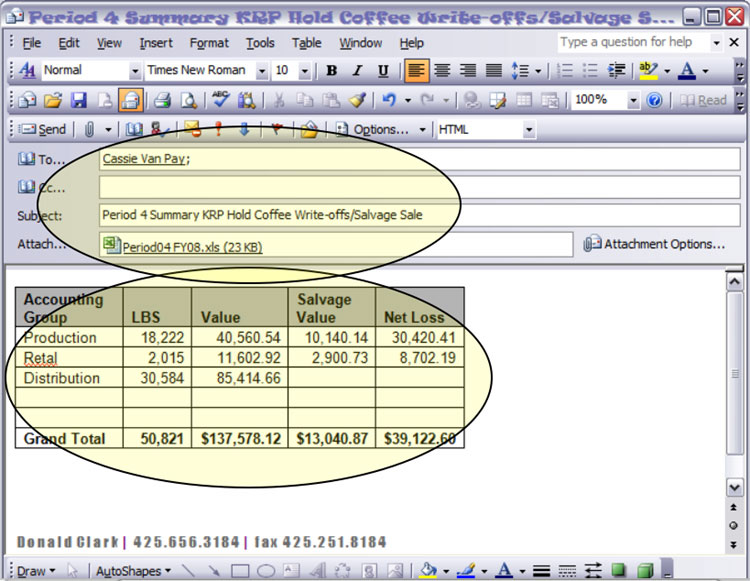The width and height of the screenshot is (750, 581).
Task: Open the 100% zoom dropdown
Action: point(633,100)
